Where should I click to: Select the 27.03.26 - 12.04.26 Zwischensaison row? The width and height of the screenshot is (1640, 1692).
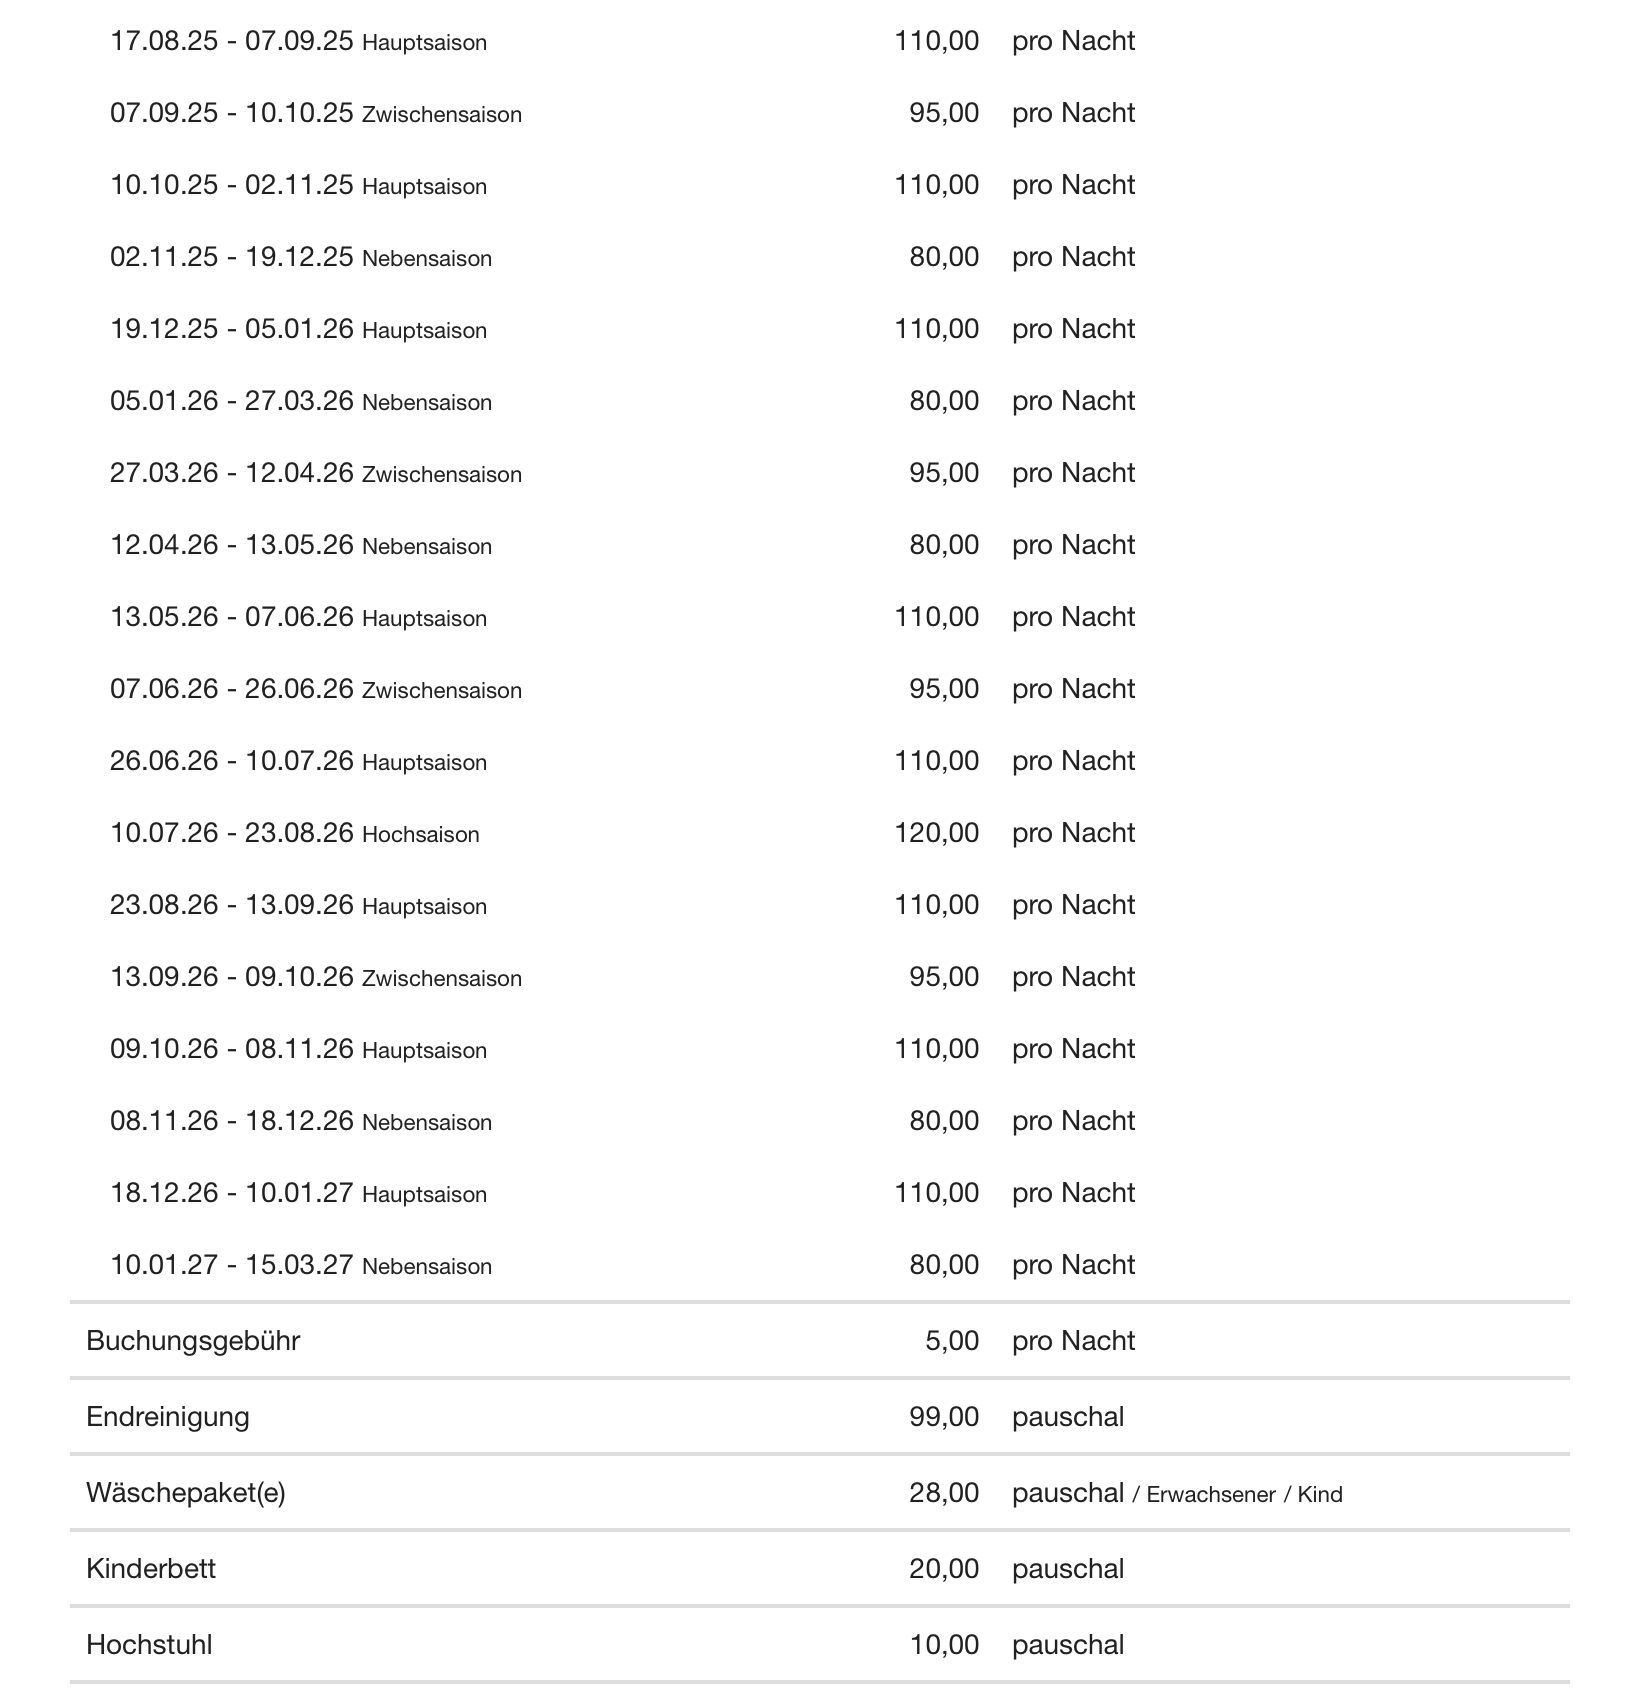click(x=315, y=473)
